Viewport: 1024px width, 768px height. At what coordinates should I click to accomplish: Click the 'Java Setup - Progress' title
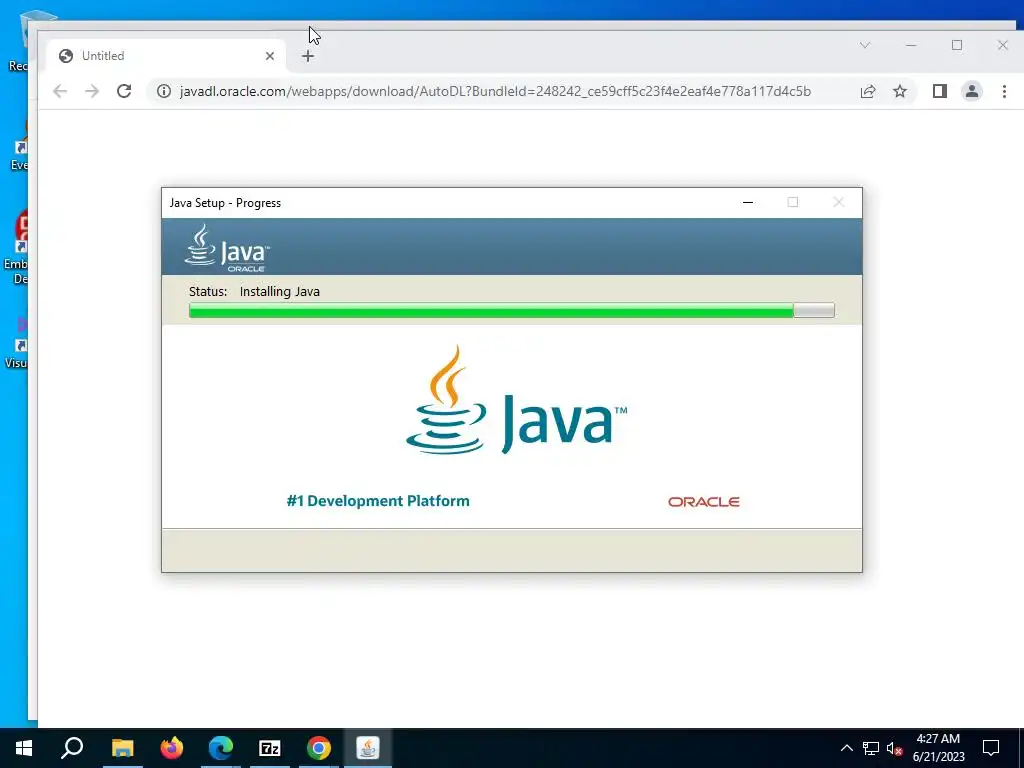225,203
